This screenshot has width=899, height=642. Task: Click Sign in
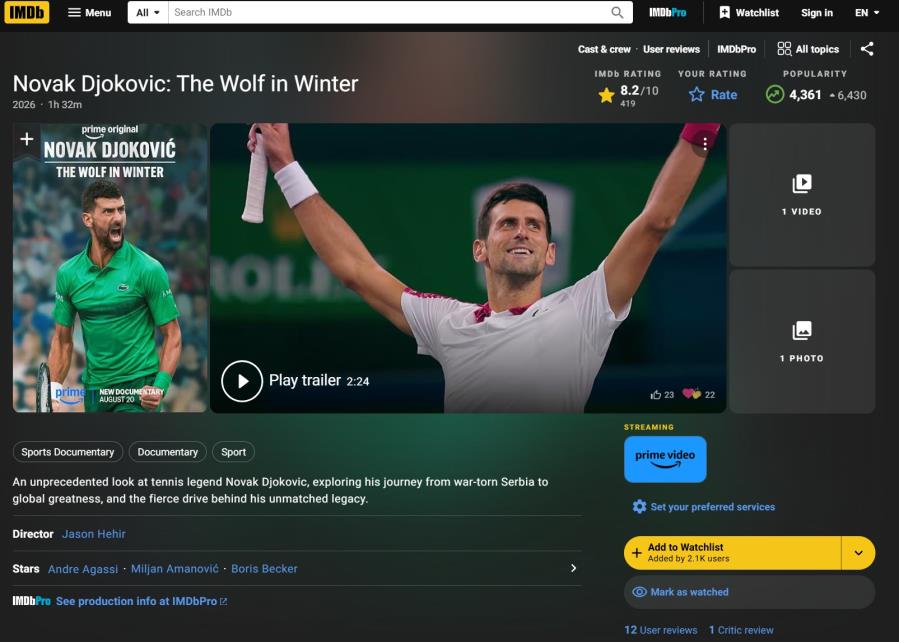(816, 13)
